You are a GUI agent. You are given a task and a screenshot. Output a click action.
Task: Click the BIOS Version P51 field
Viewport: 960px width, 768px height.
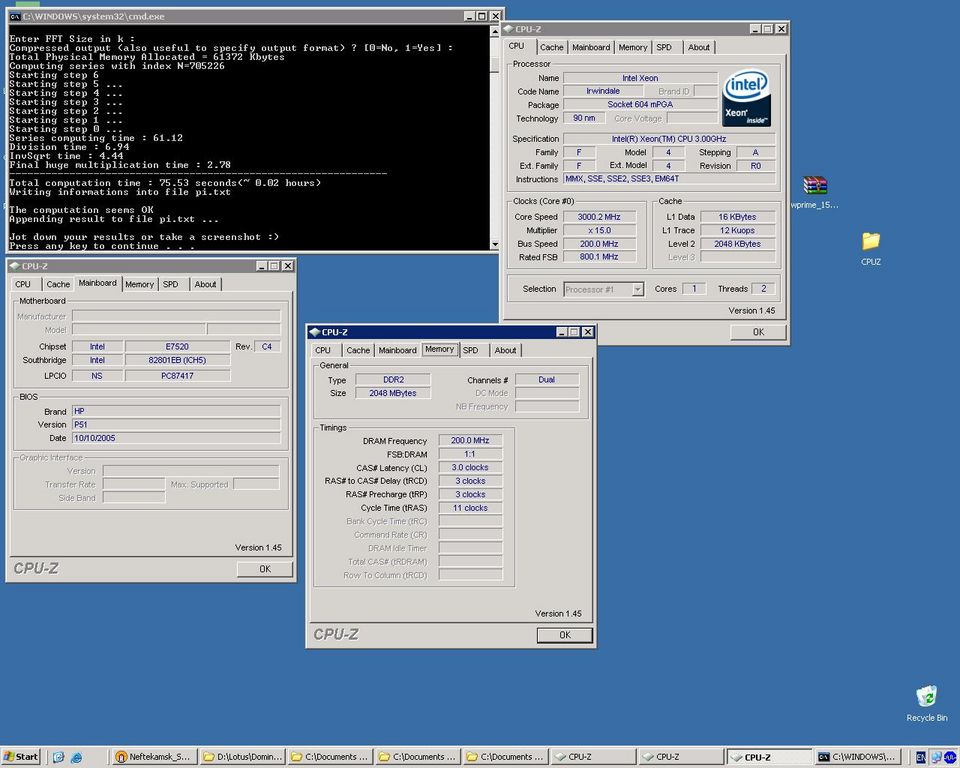pyautogui.click(x=176, y=424)
